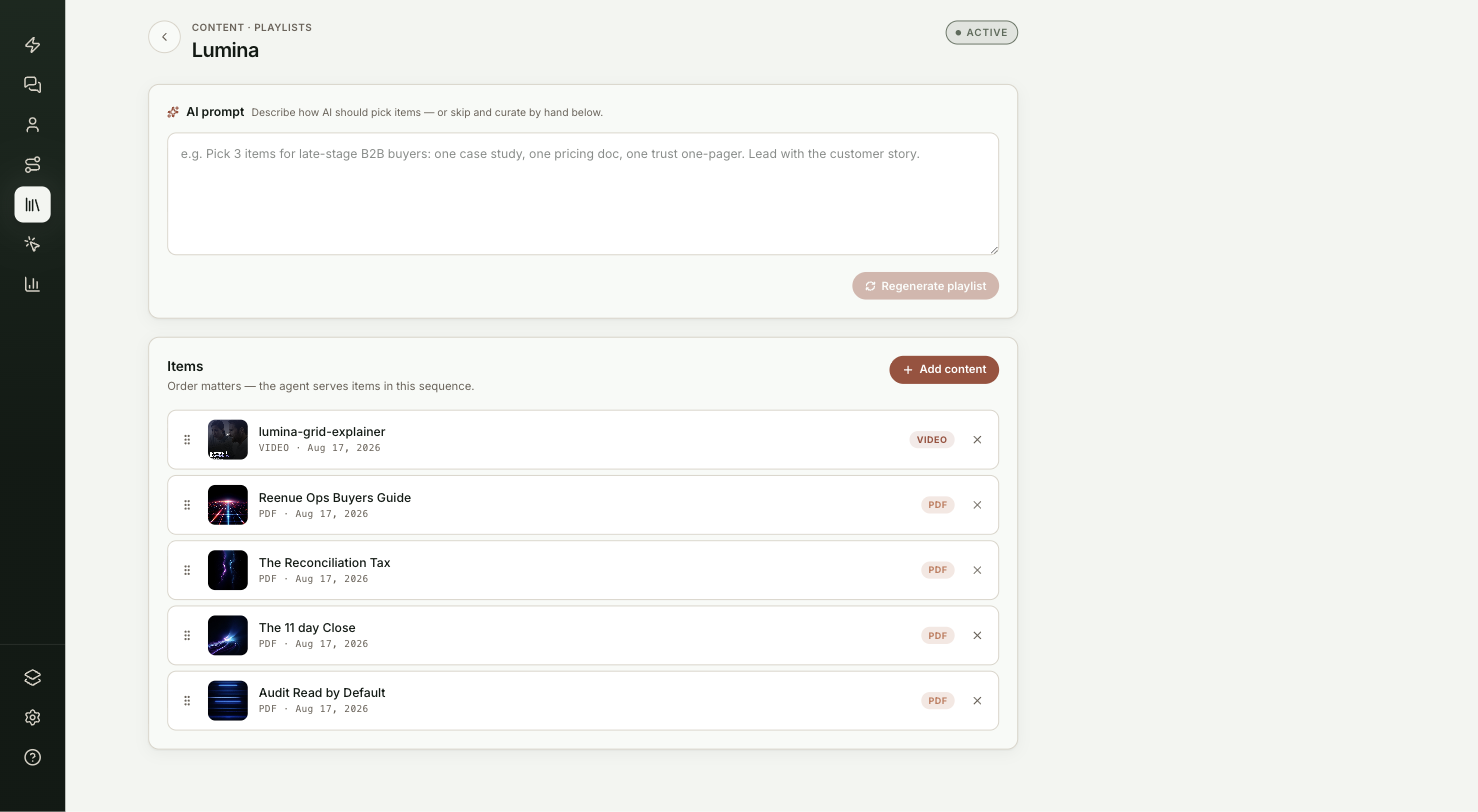The image size is (1478, 812).
Task: Click the PDF tag on The Reconciliation Tax
Action: (x=938, y=570)
